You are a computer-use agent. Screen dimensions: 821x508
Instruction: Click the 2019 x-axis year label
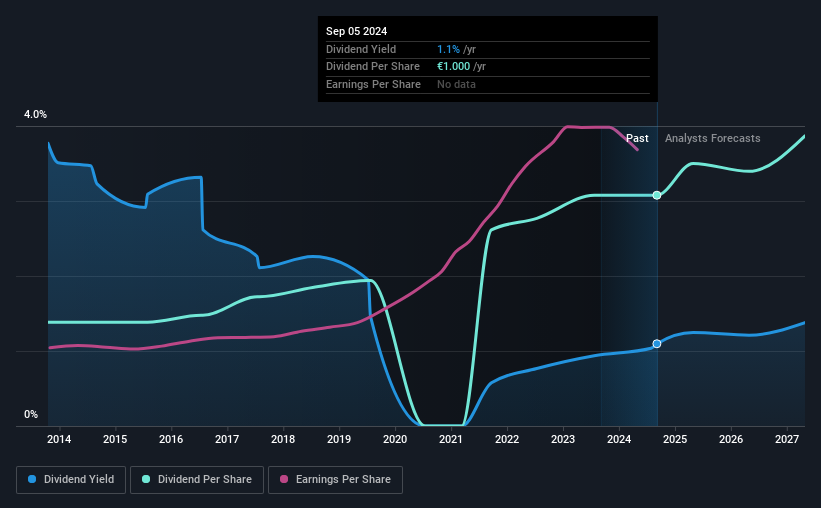pyautogui.click(x=339, y=439)
